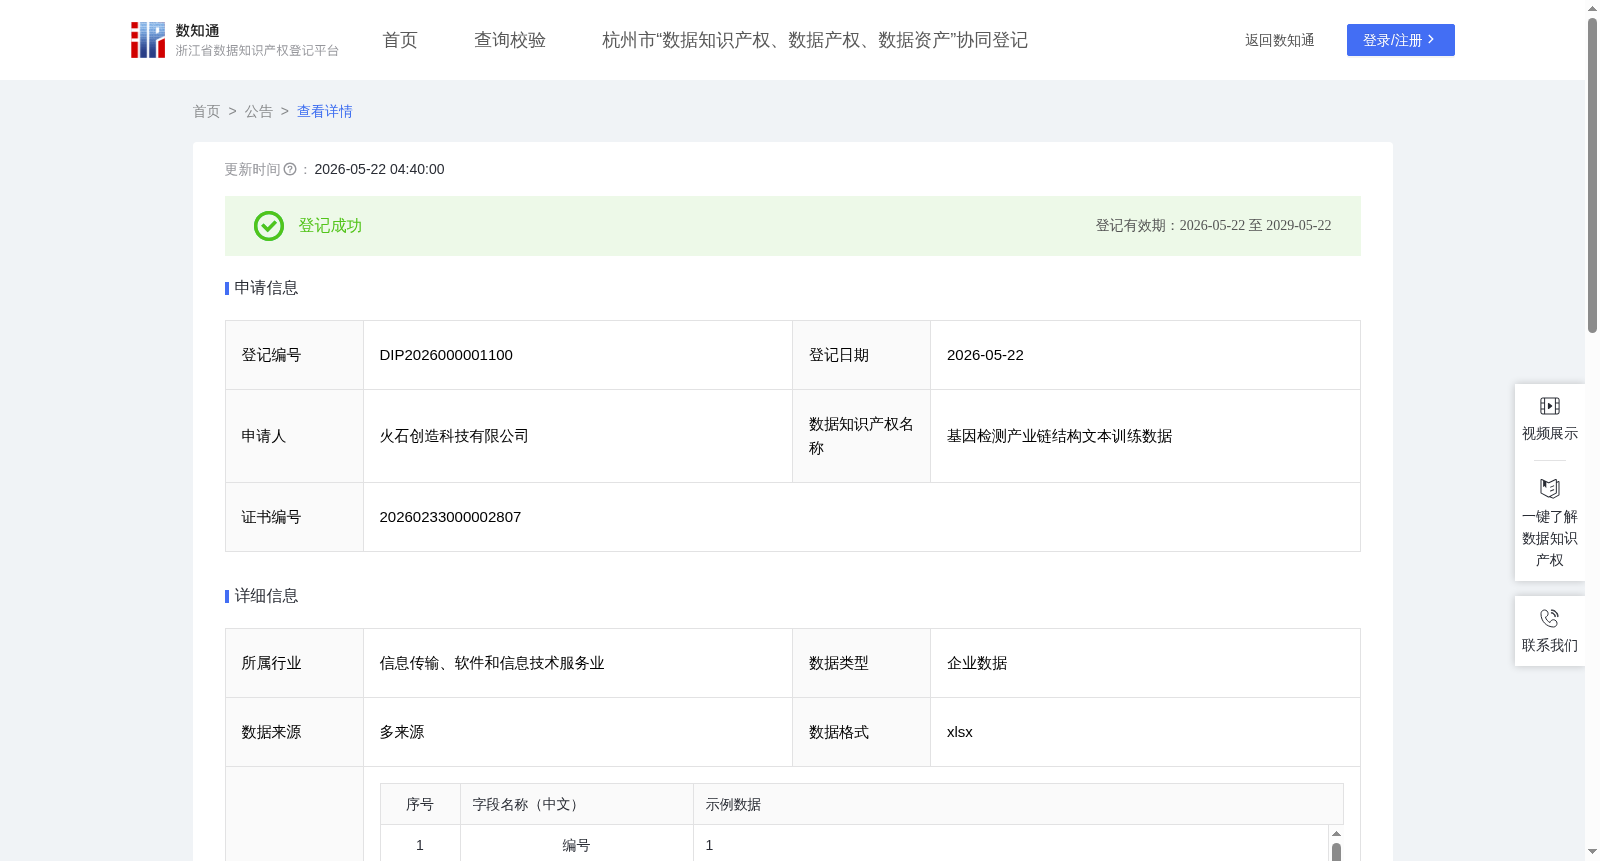Click the 基因检测产业链结构文本训练数据 name
Image resolution: width=1600 pixels, height=861 pixels.
tap(1059, 436)
